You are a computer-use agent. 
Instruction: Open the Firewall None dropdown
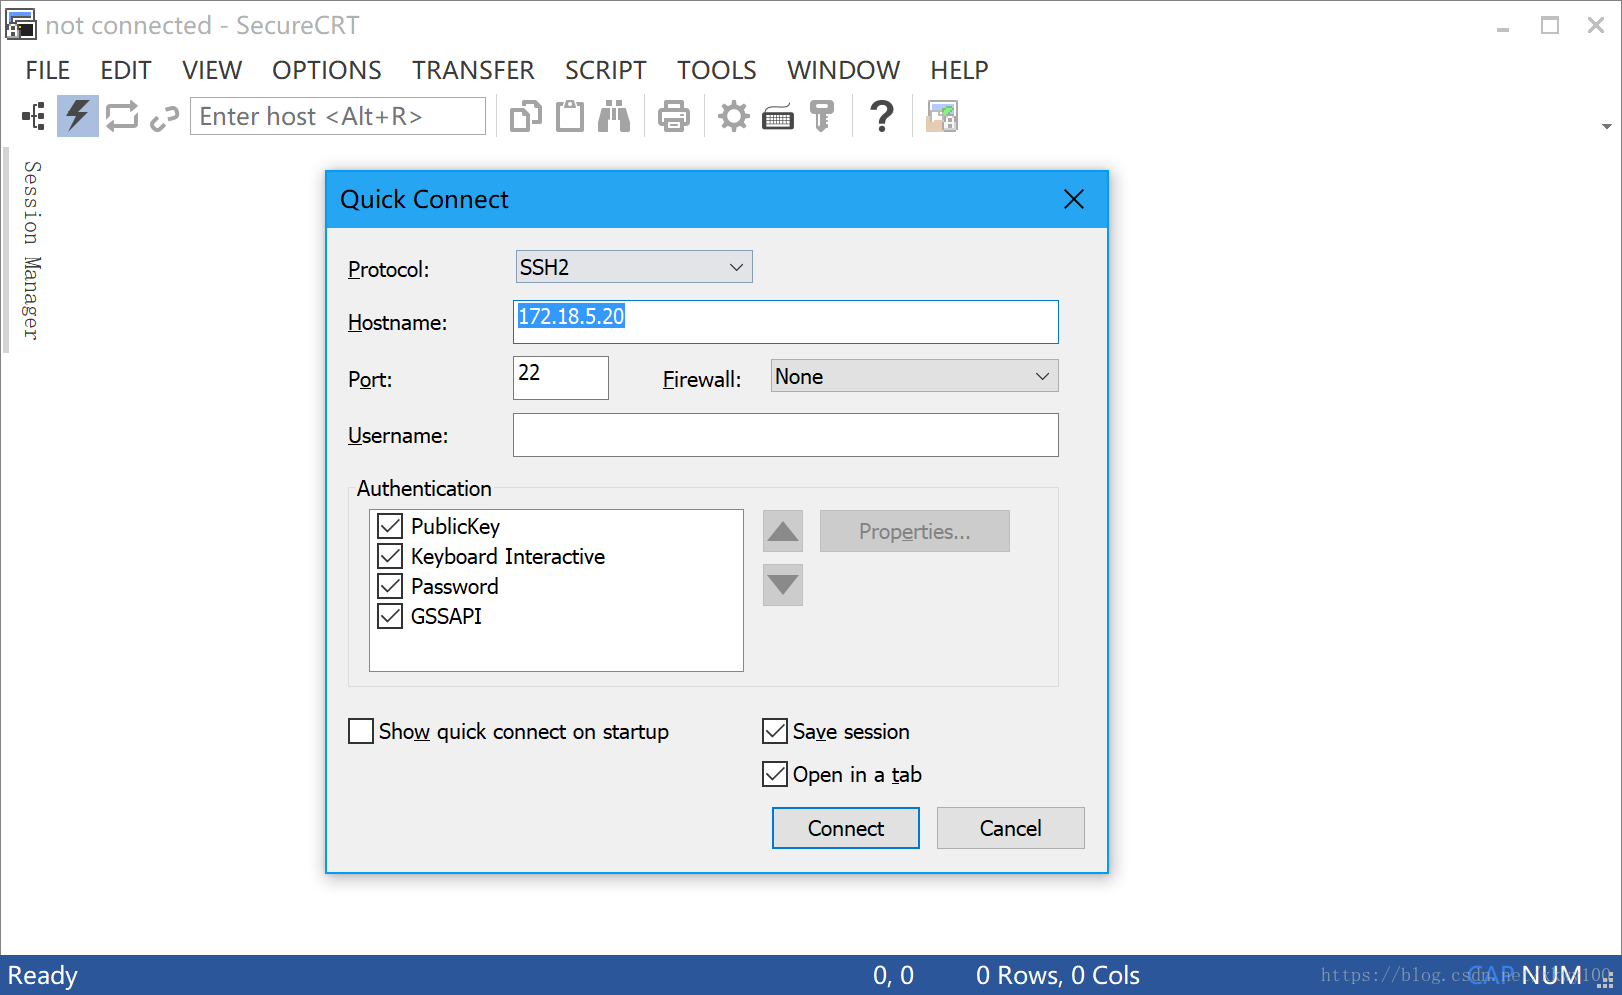coord(914,376)
